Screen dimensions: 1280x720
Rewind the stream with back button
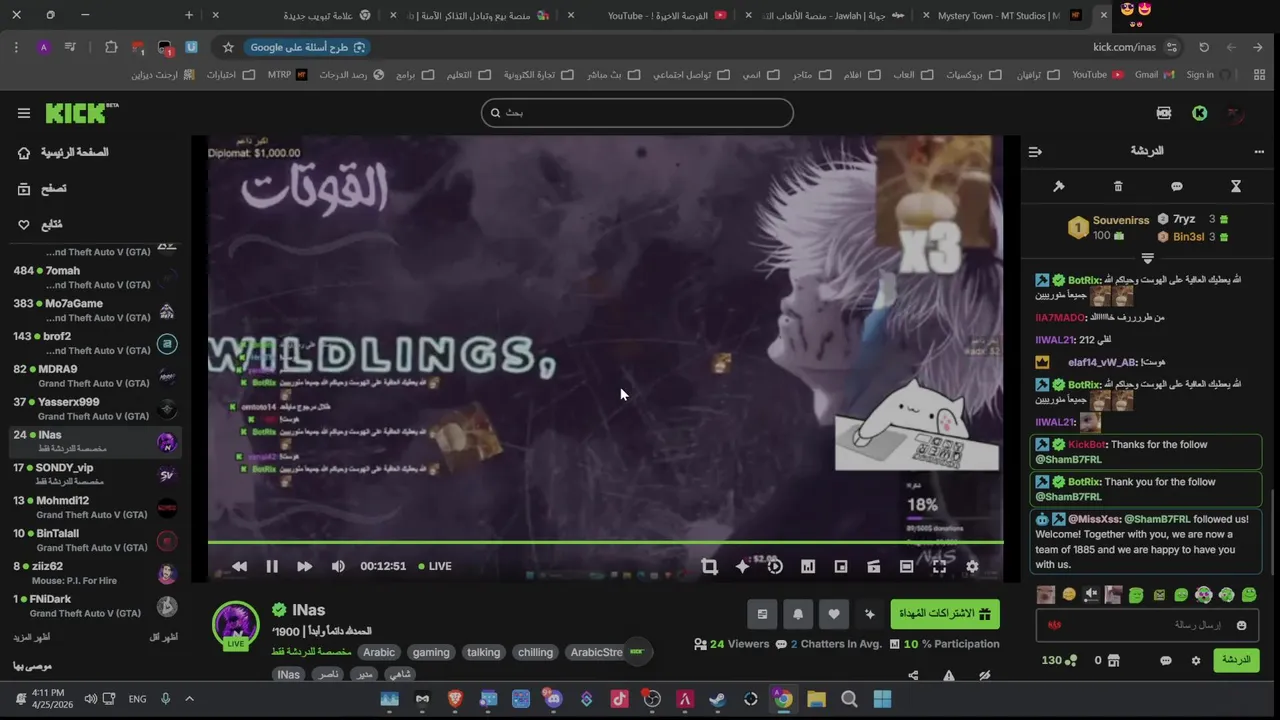coord(239,566)
